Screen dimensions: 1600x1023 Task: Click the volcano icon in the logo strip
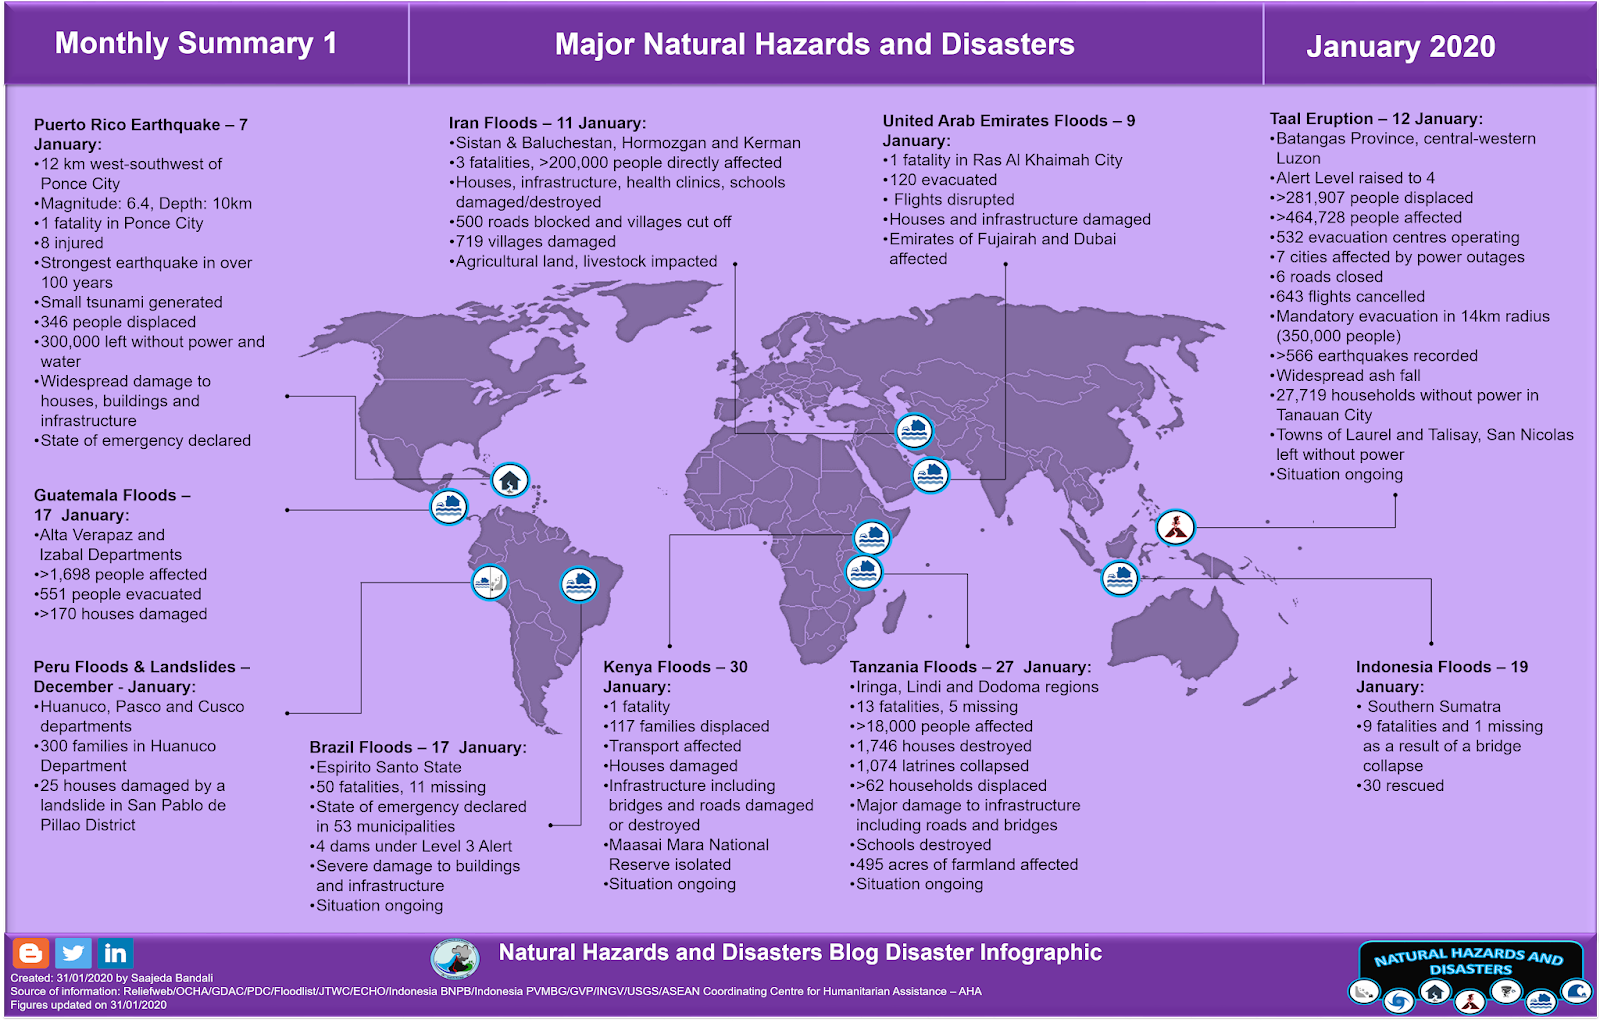[1470, 1002]
